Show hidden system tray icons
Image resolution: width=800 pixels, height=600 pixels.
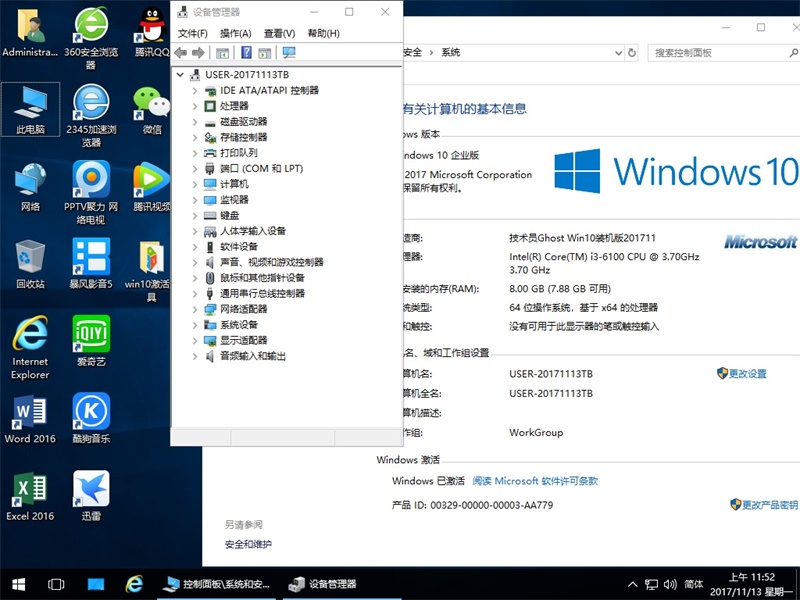(632, 584)
